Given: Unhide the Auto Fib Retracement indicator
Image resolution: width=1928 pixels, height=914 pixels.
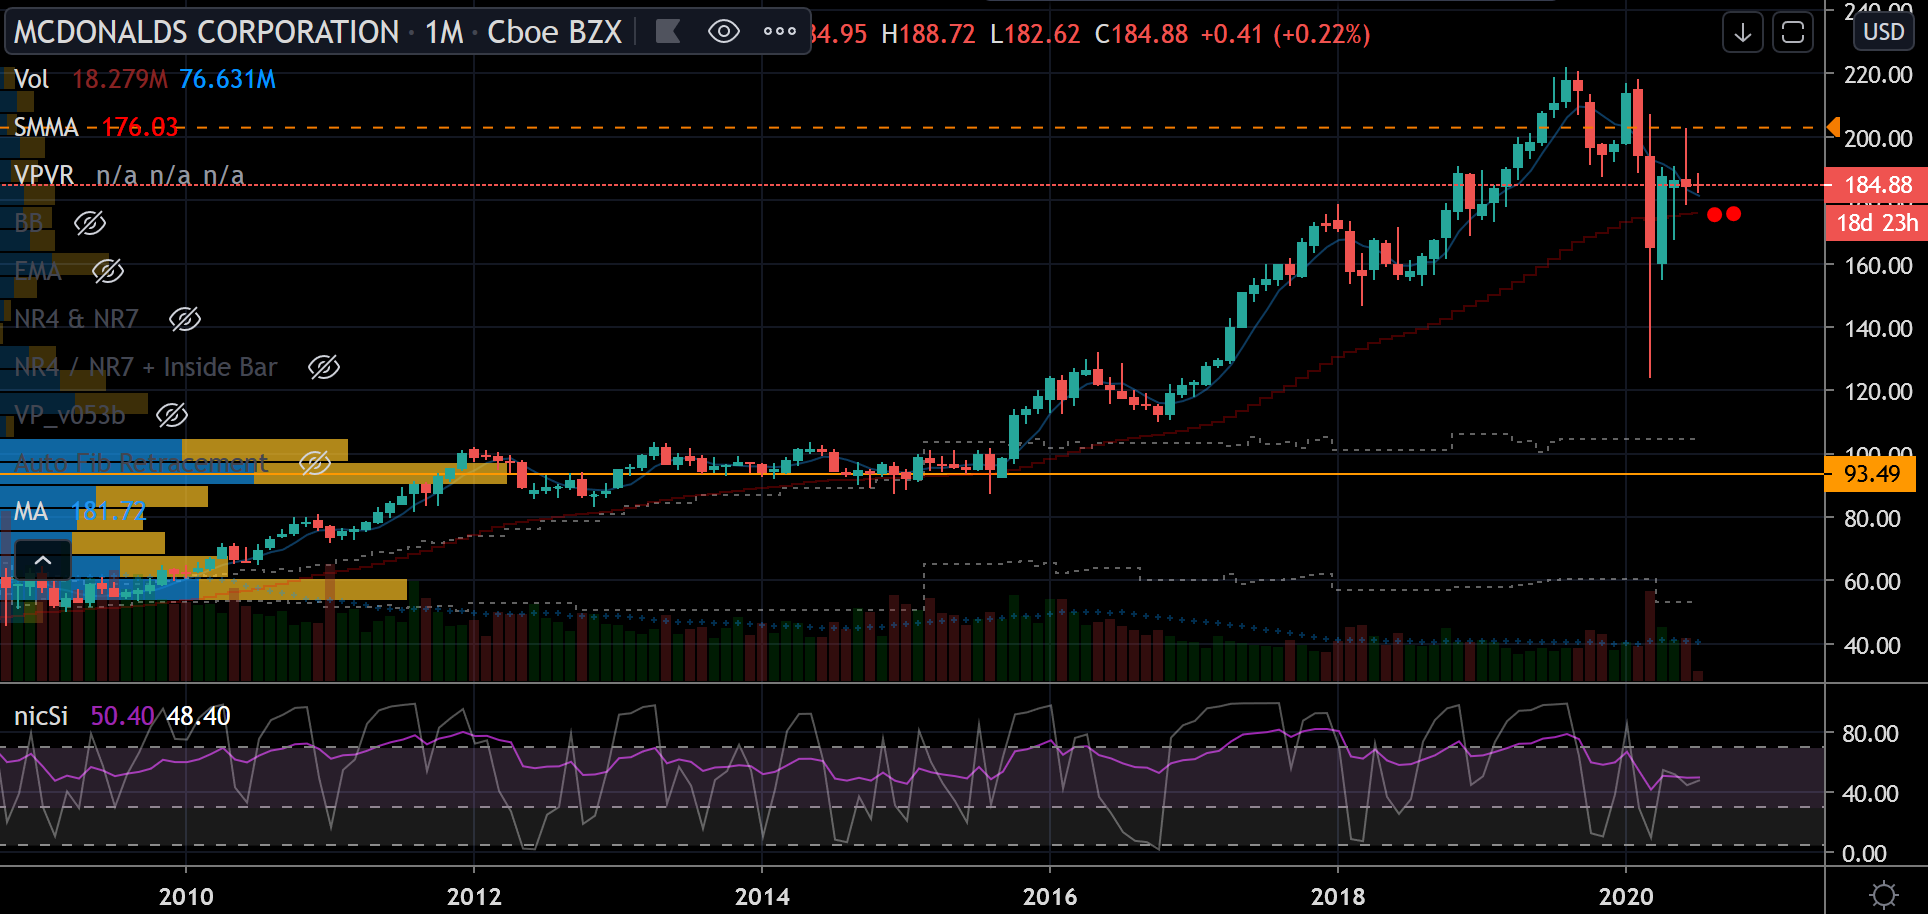Looking at the screenshot, I should click(x=315, y=463).
